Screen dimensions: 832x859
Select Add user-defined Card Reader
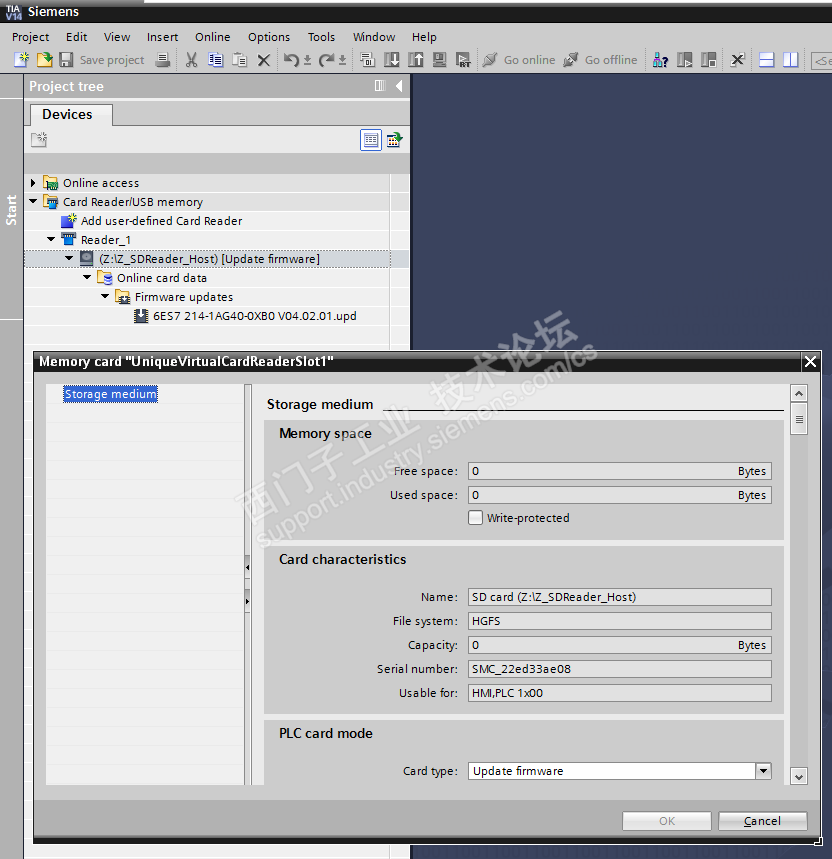(161, 221)
